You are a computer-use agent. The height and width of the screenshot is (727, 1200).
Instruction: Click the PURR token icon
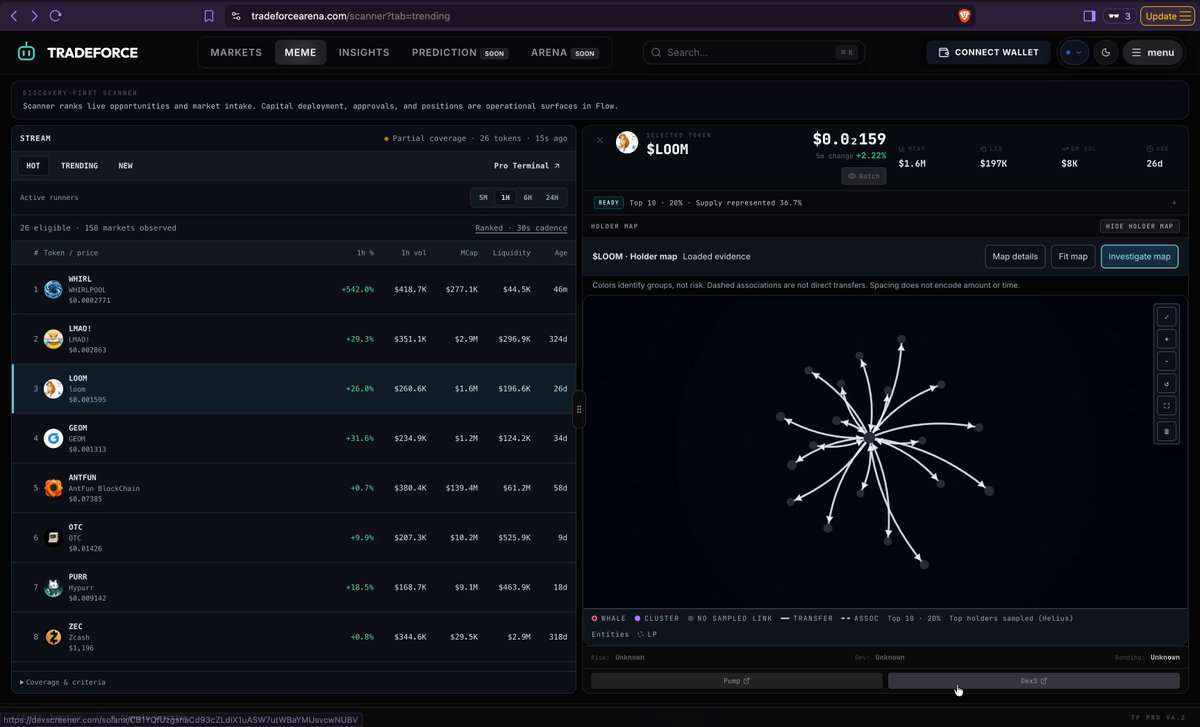coord(53,587)
